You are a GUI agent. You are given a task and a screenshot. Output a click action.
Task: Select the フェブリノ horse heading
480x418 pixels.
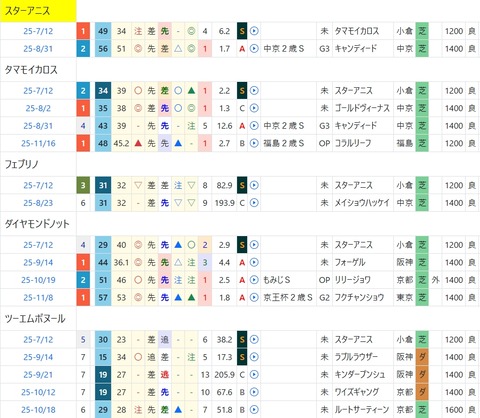21,164
